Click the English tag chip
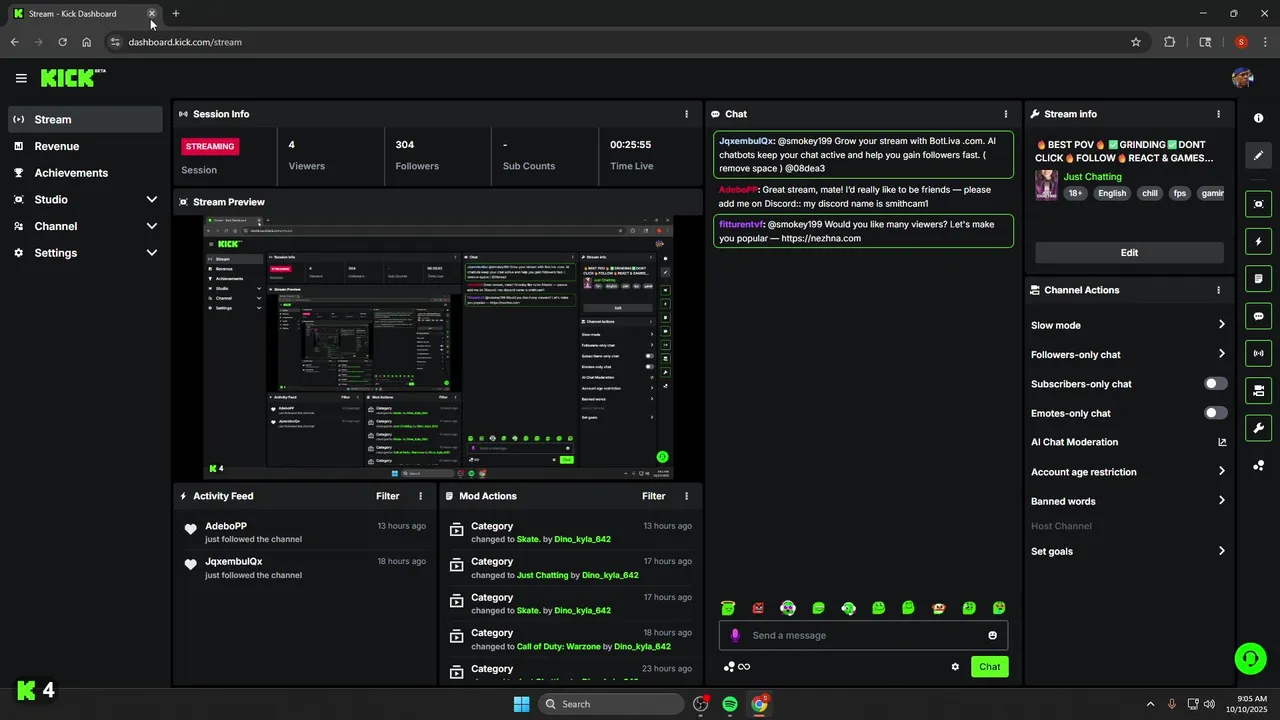 point(1112,193)
